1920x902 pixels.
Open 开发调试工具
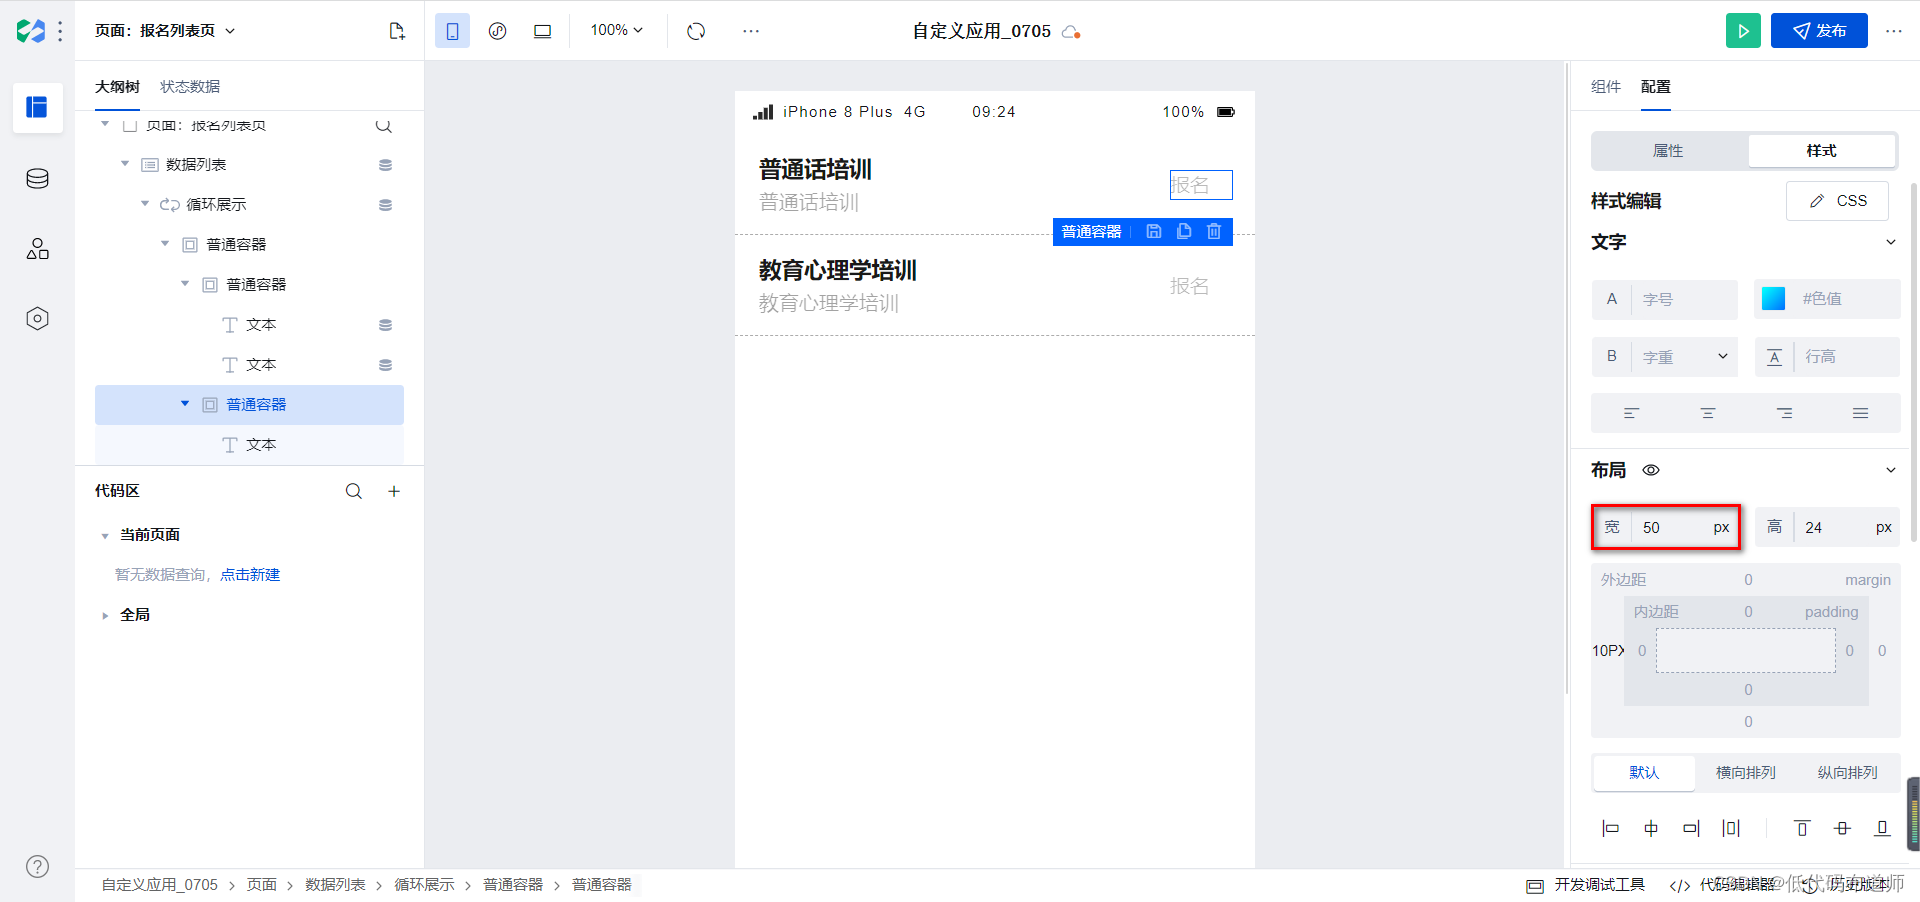click(1586, 885)
